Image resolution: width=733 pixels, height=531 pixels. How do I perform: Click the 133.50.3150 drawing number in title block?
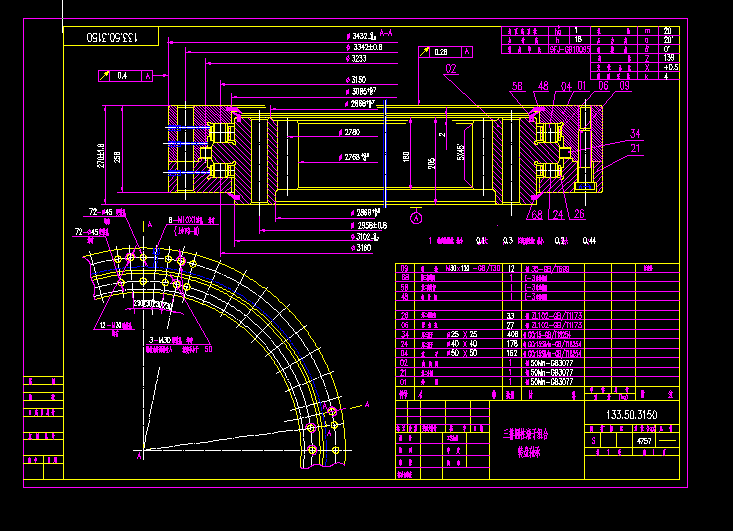632,415
